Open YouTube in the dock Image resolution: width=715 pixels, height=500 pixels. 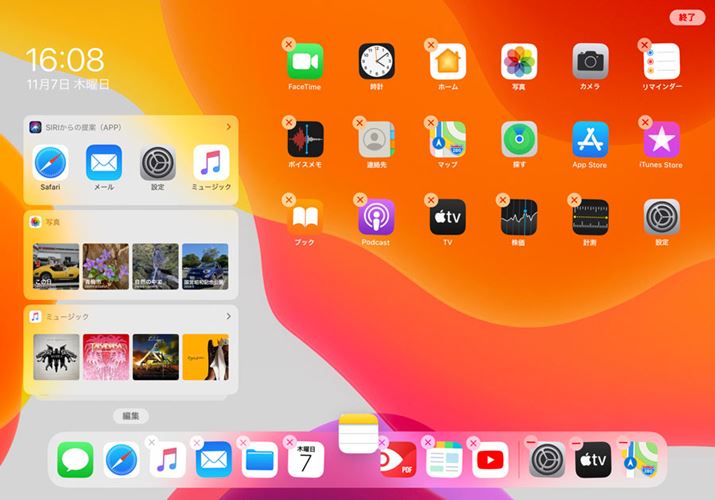point(490,460)
